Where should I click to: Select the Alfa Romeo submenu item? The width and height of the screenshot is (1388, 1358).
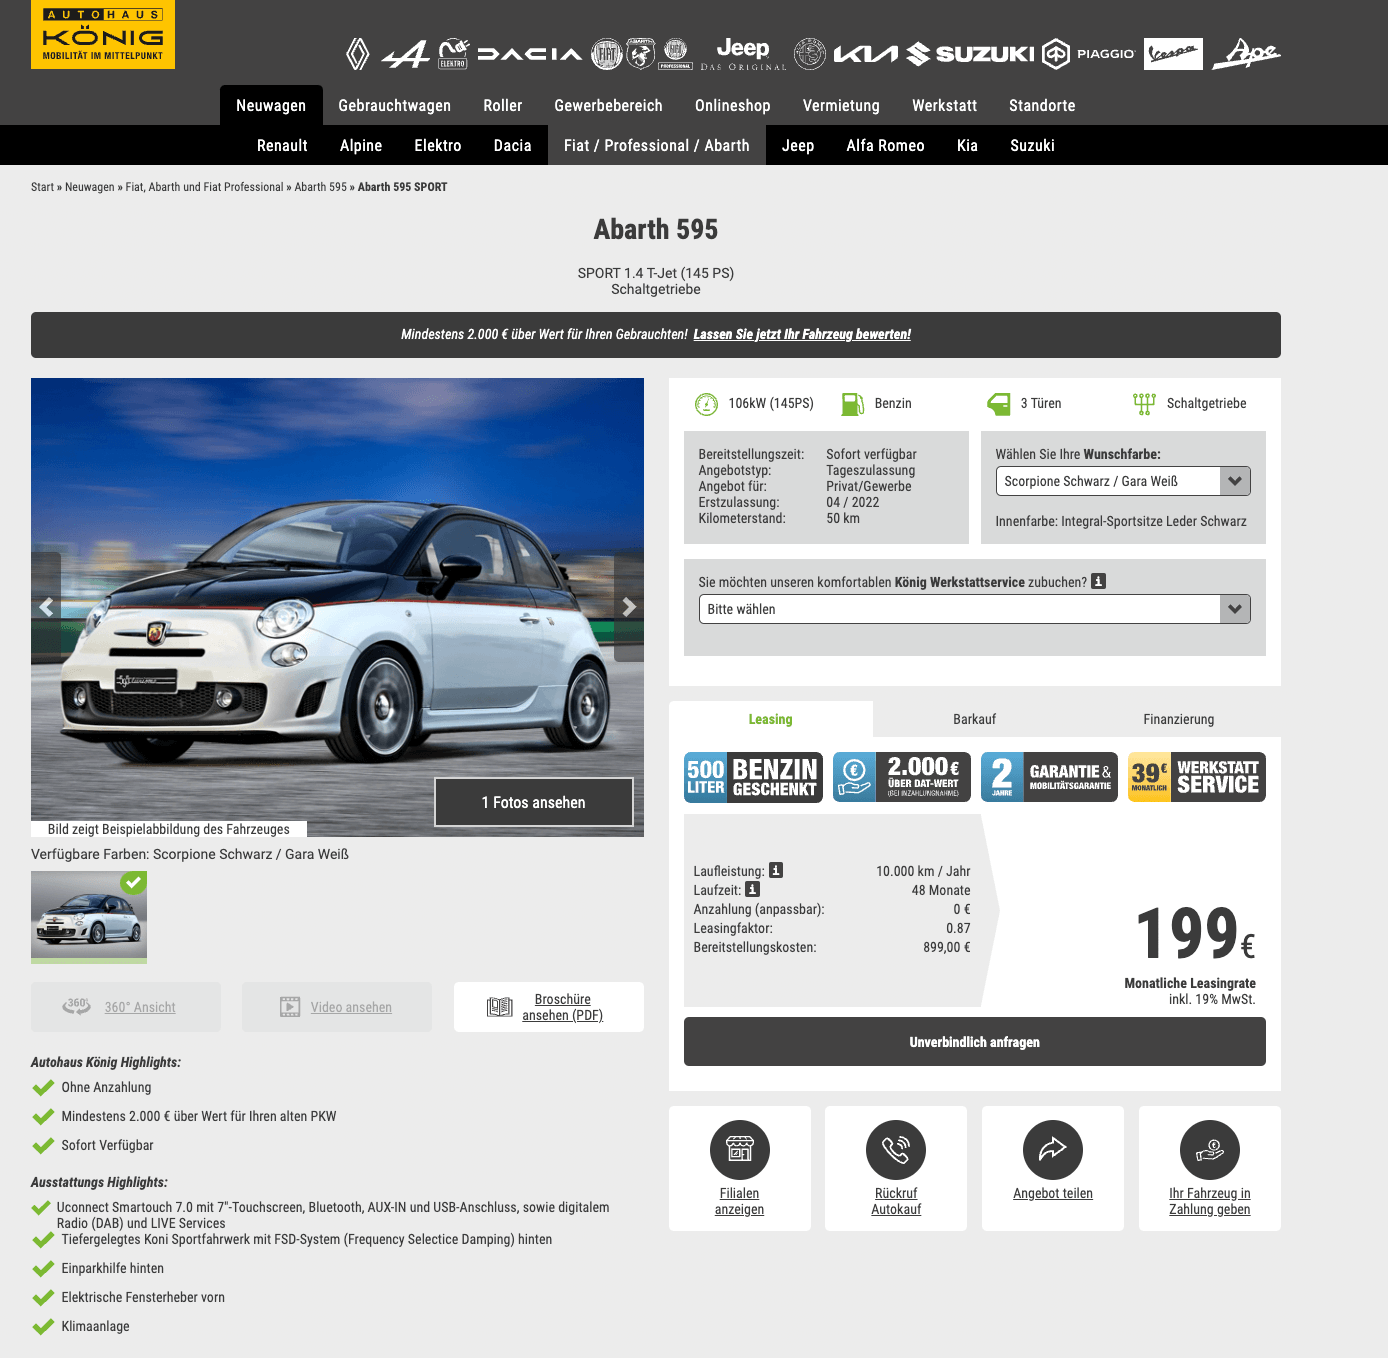885,145
